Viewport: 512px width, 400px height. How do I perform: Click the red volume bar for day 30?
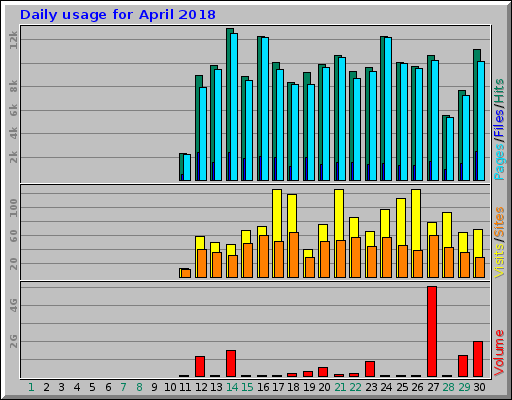pyautogui.click(x=478, y=359)
